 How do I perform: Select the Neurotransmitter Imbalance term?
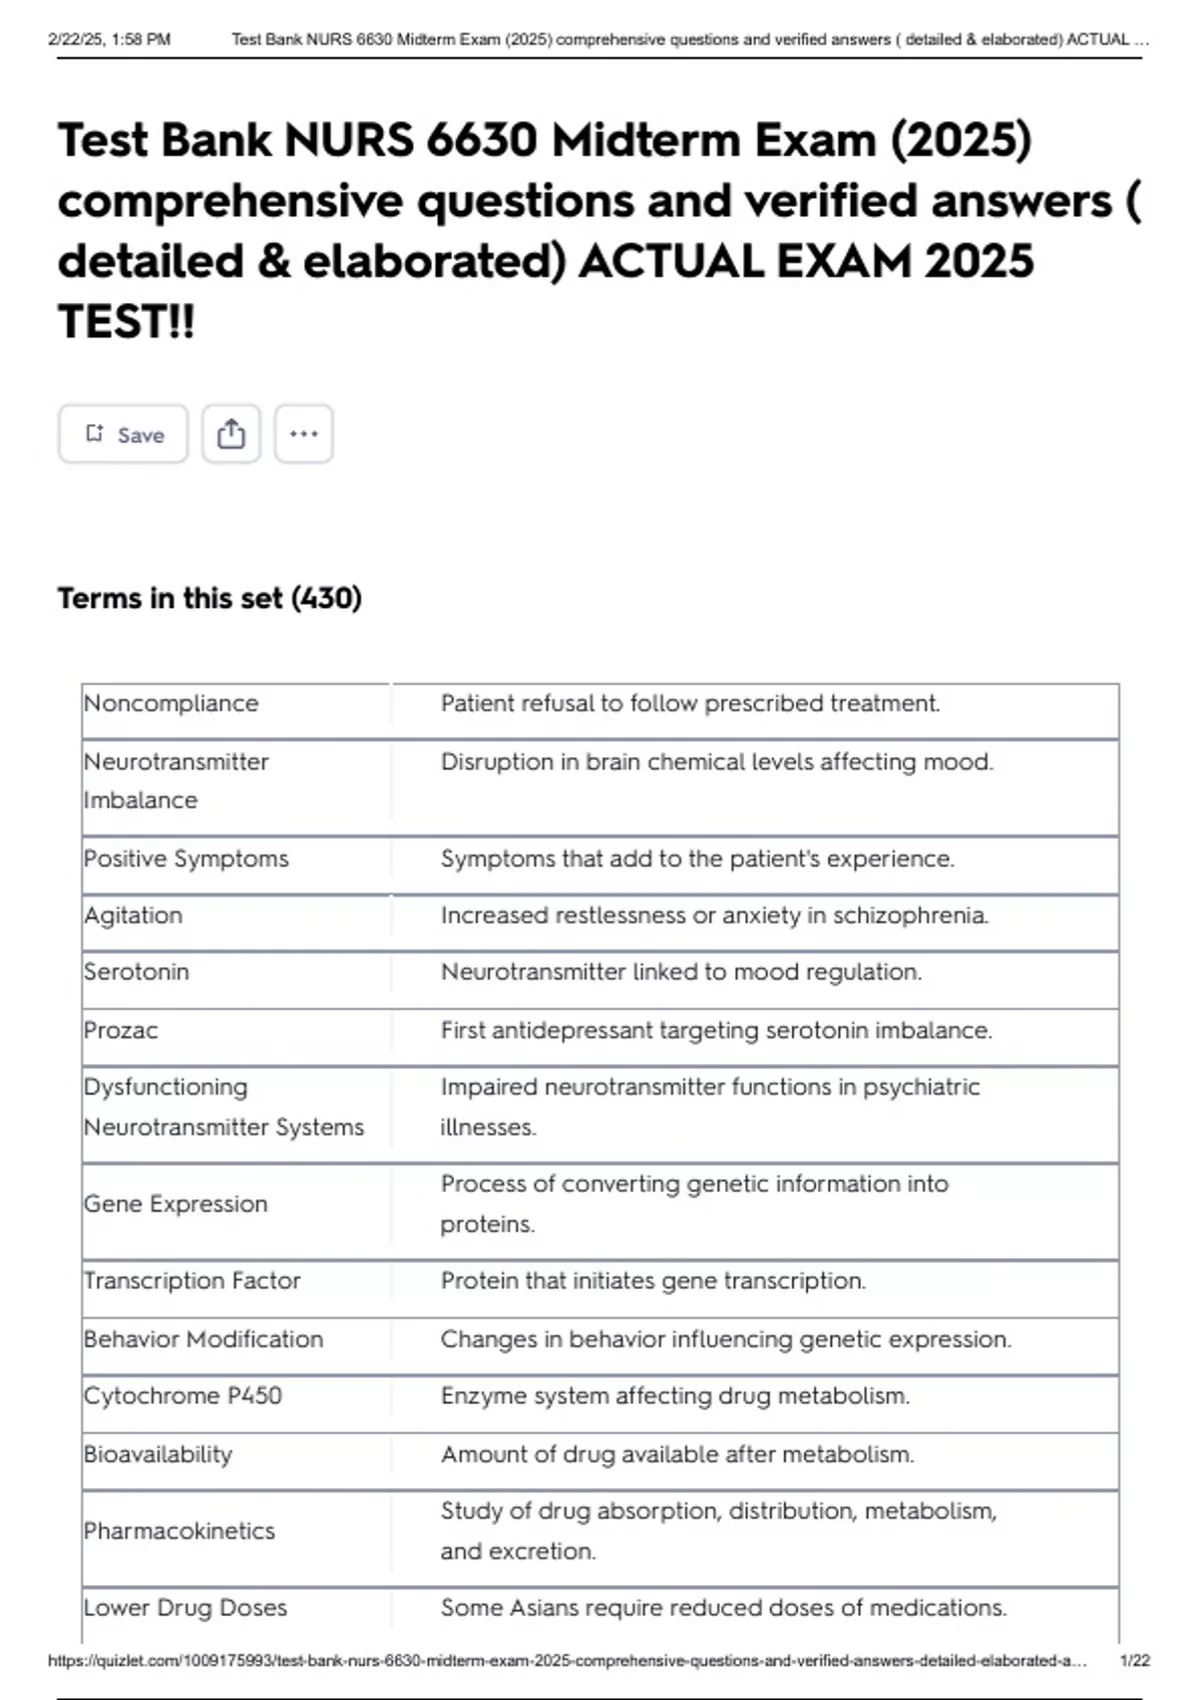click(176, 781)
